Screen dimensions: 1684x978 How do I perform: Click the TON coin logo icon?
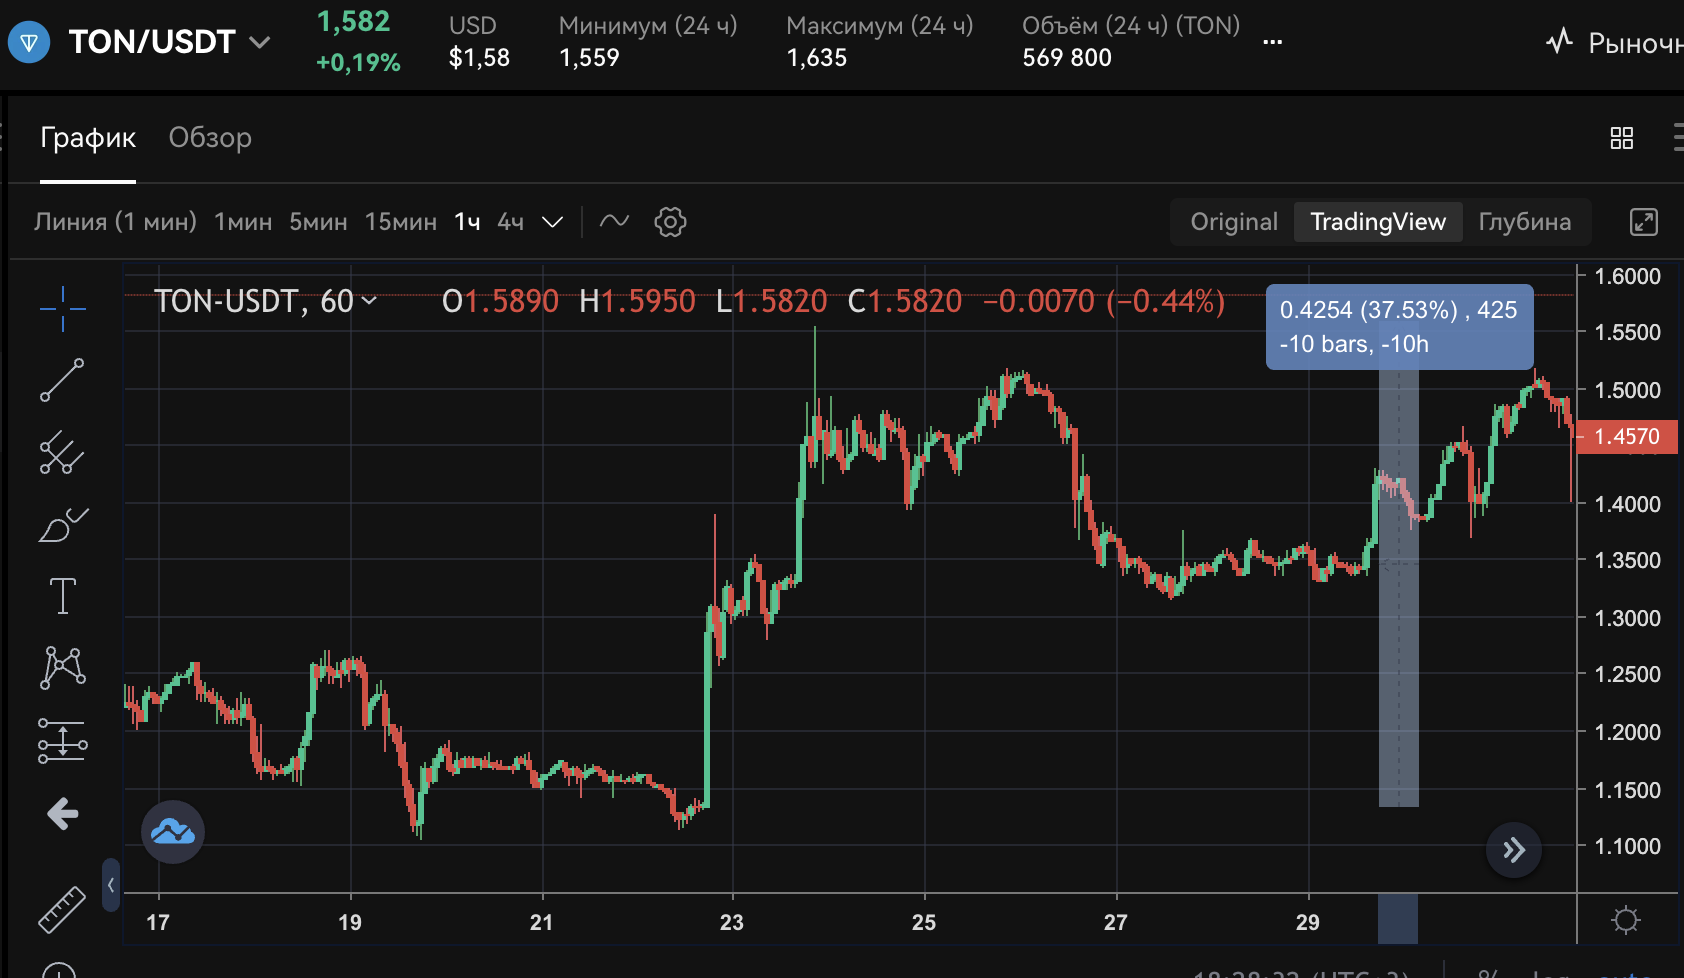29,42
